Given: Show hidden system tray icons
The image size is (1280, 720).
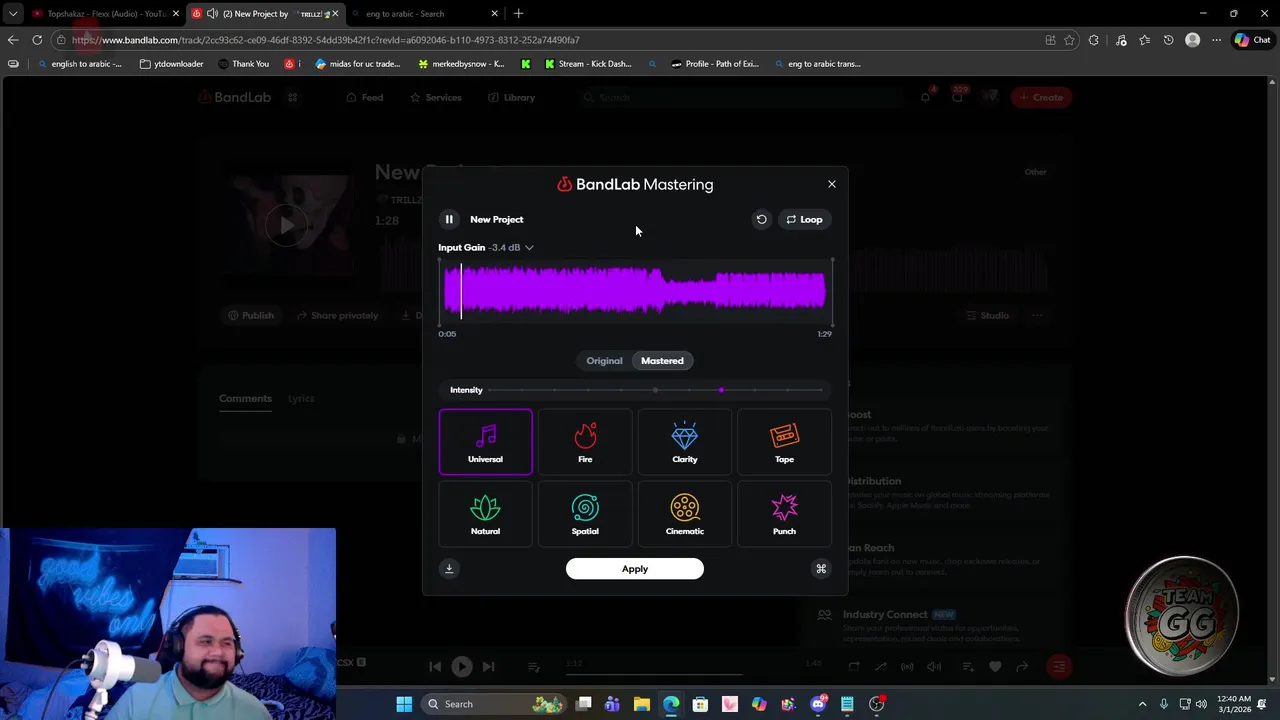Looking at the screenshot, I should pyautogui.click(x=1142, y=704).
